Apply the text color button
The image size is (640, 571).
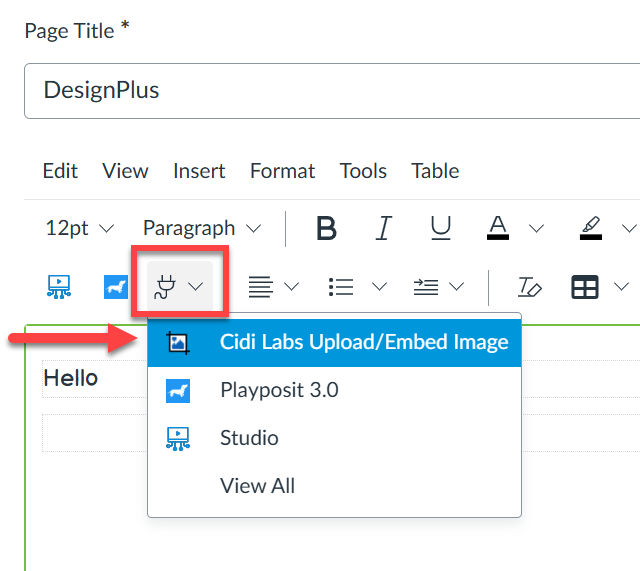(499, 228)
